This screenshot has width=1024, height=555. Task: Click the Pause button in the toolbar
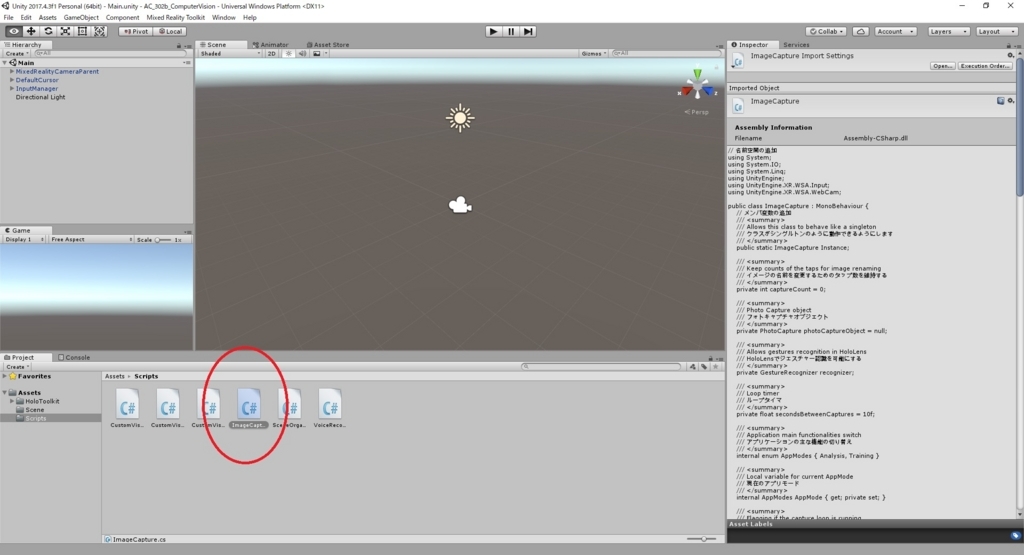coord(511,31)
